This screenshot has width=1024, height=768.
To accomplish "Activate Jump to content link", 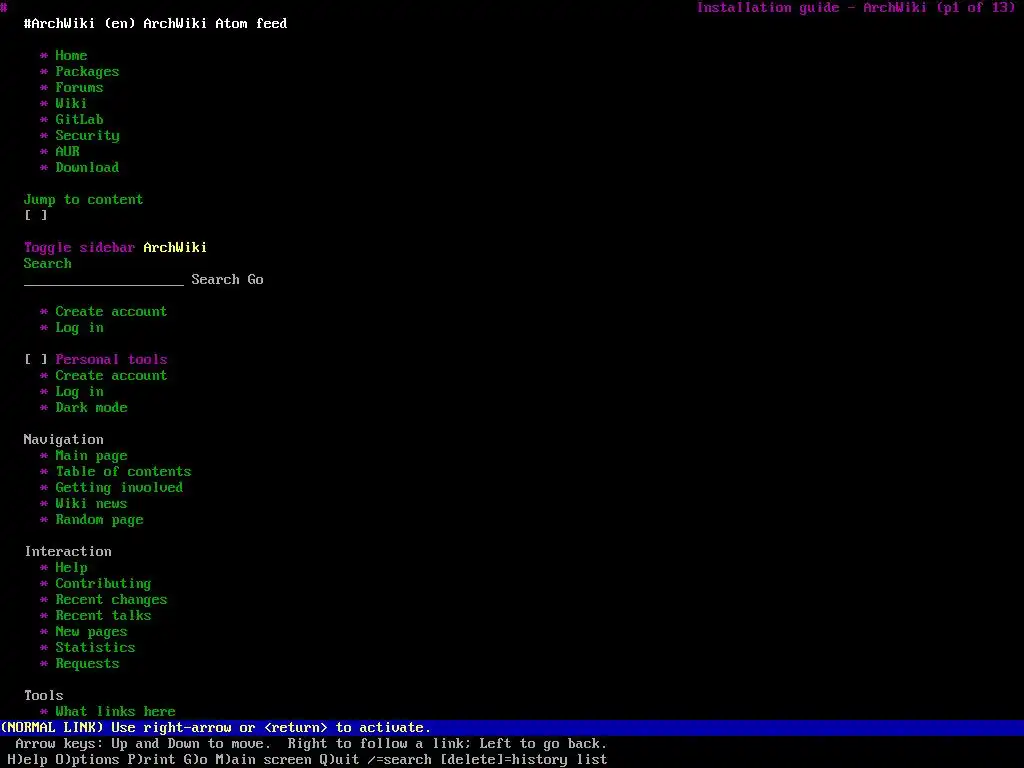I will (83, 200).
